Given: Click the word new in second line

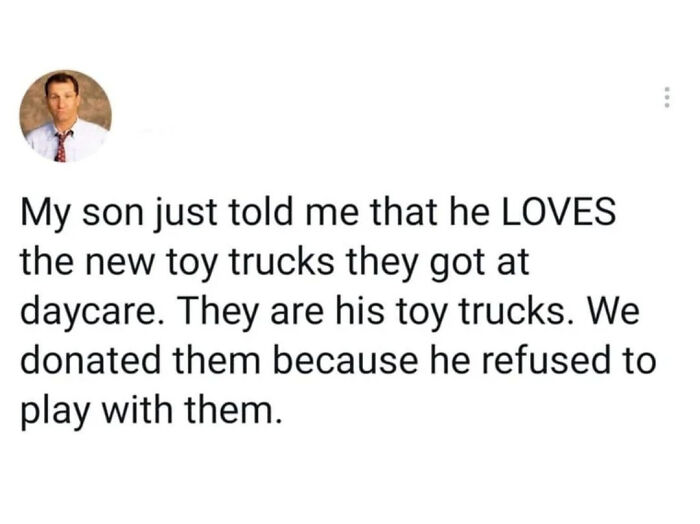Looking at the screenshot, I should 119,264.
